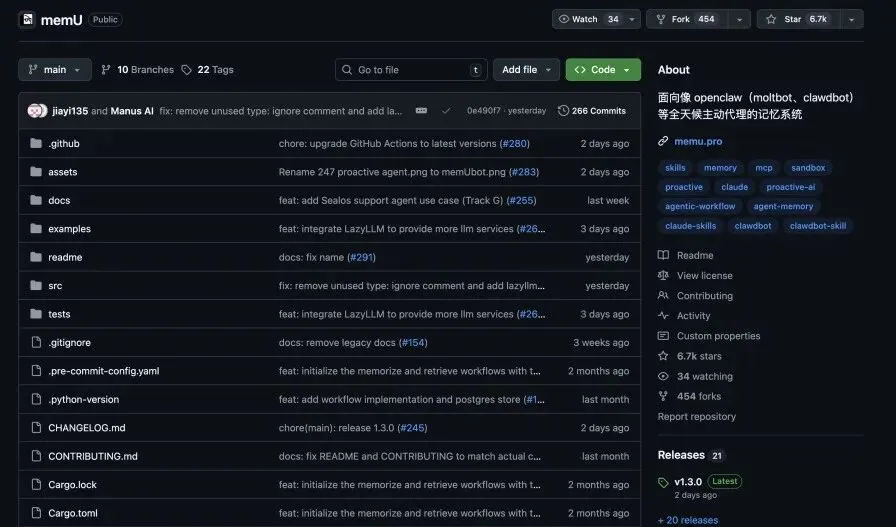Open pull request #255 link
Image resolution: width=896 pixels, height=527 pixels.
(521, 201)
